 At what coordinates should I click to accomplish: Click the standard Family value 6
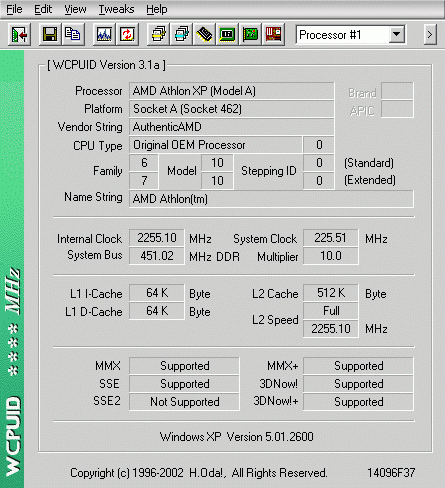[144, 163]
